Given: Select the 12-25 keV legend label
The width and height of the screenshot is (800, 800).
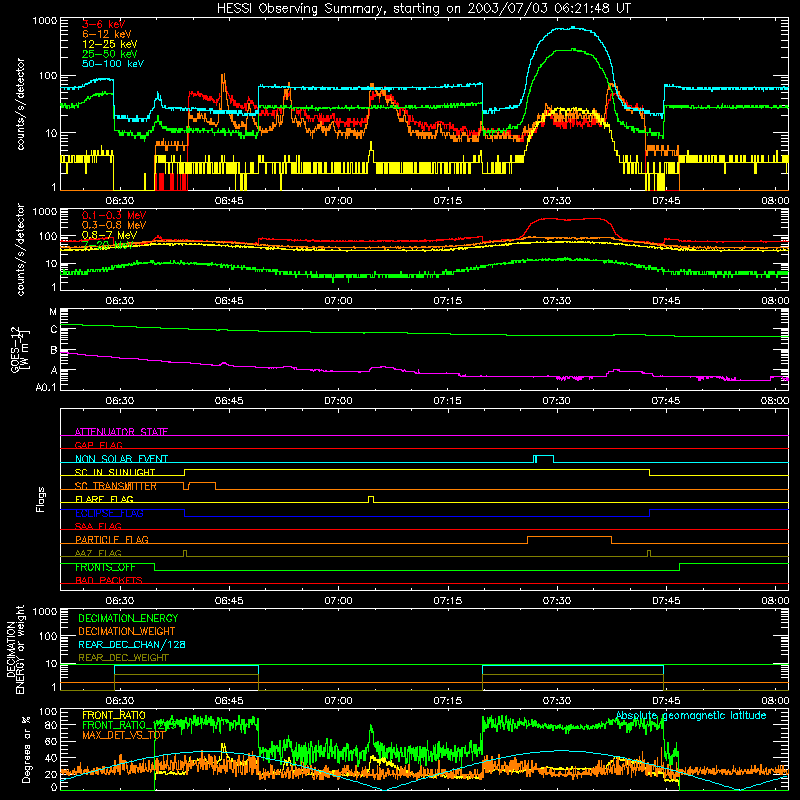Looking at the screenshot, I should click(110, 44).
